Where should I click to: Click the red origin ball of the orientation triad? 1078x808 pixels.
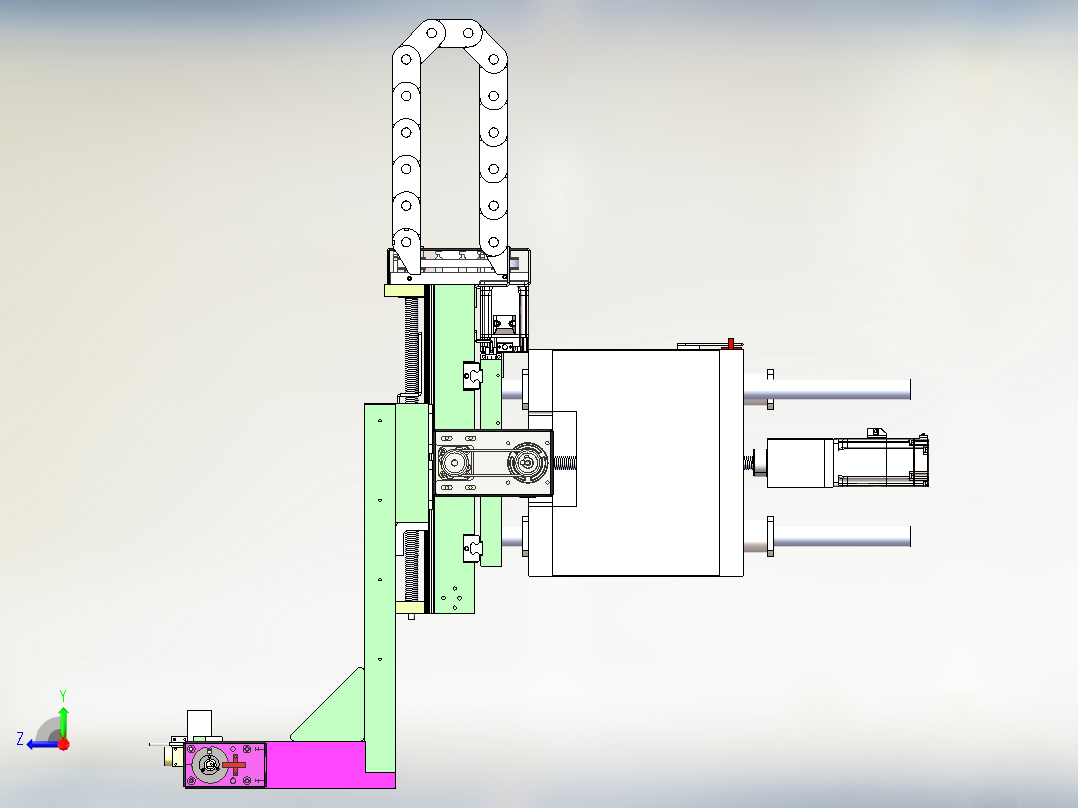(64, 744)
